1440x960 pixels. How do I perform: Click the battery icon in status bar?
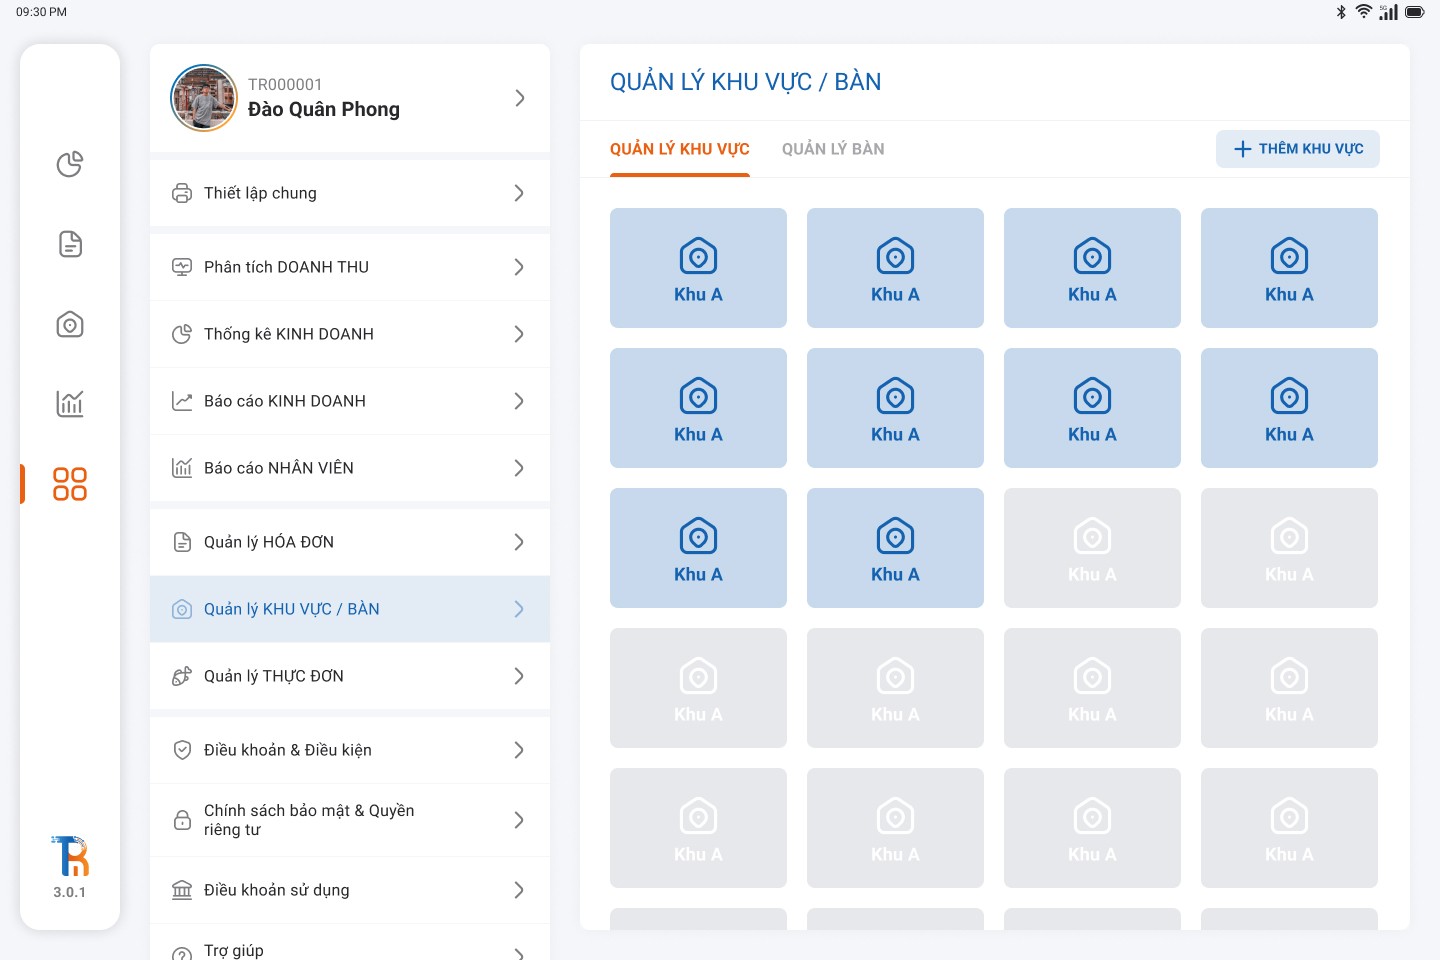pyautogui.click(x=1415, y=12)
